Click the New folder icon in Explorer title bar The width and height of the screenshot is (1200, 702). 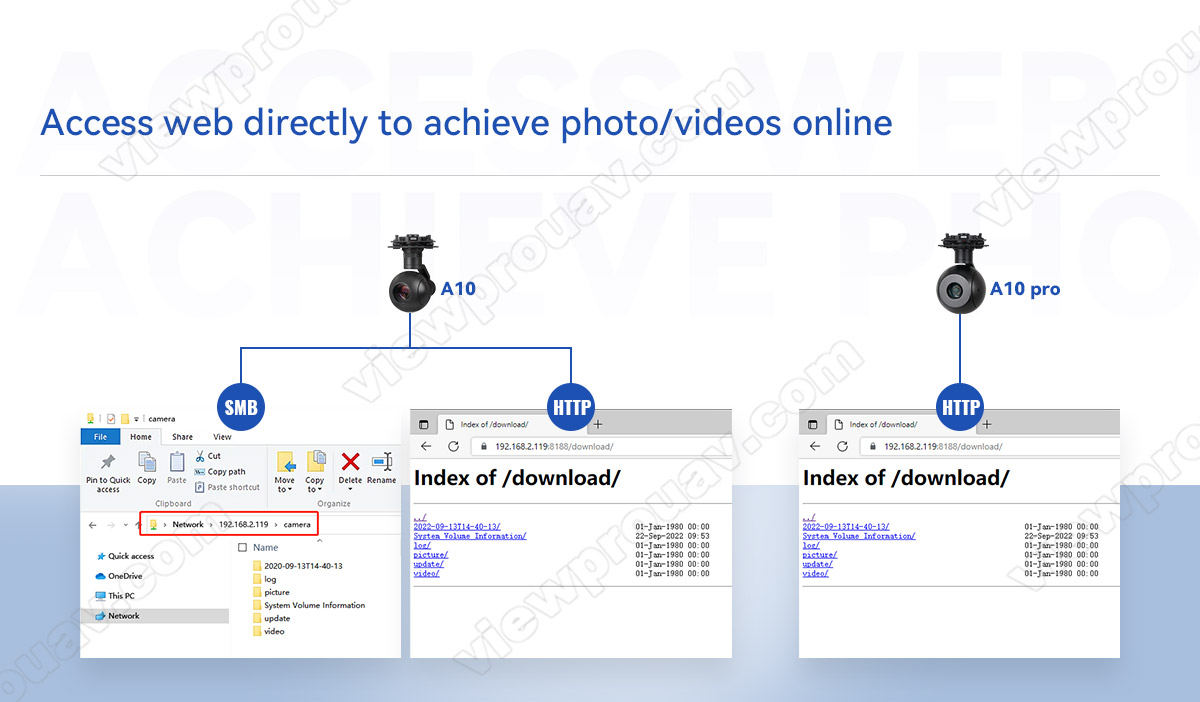coord(125,419)
